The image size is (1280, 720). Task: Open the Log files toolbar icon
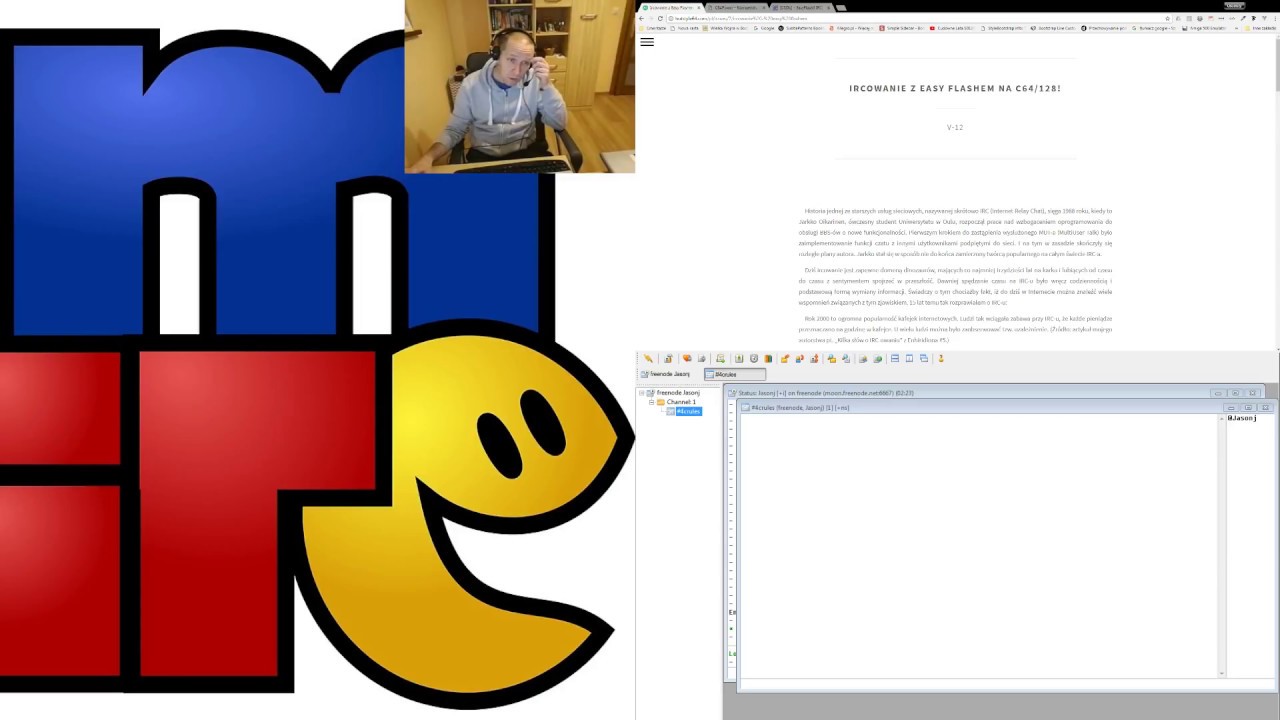pyautogui.click(x=846, y=358)
